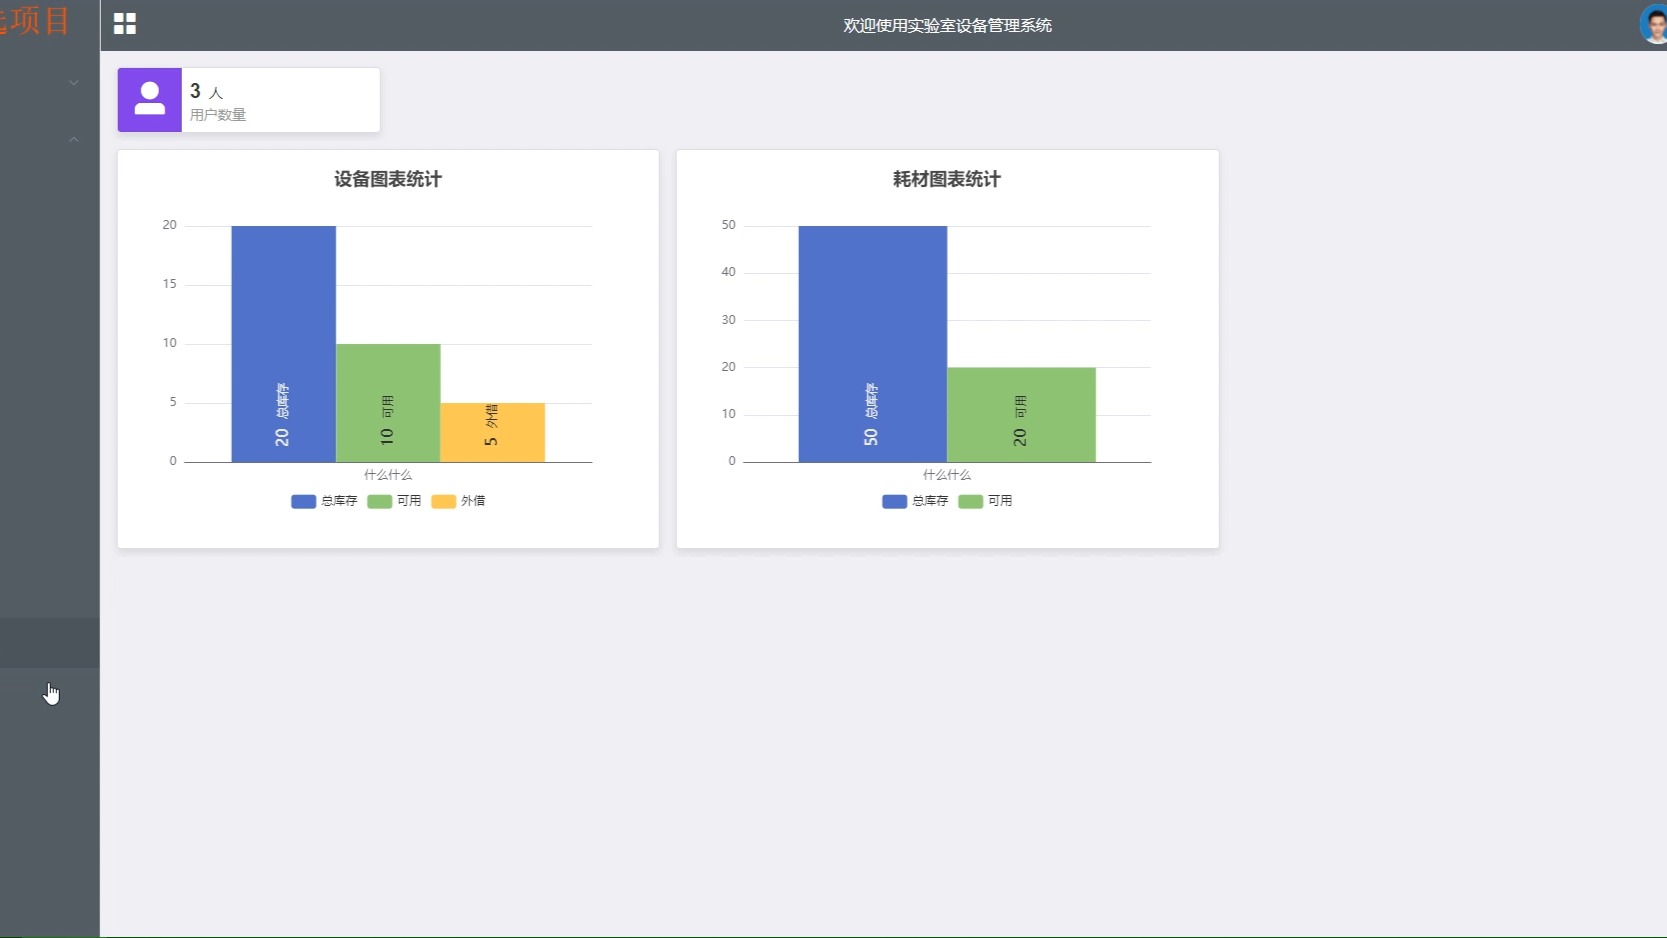Click the purple user count icon

150,100
